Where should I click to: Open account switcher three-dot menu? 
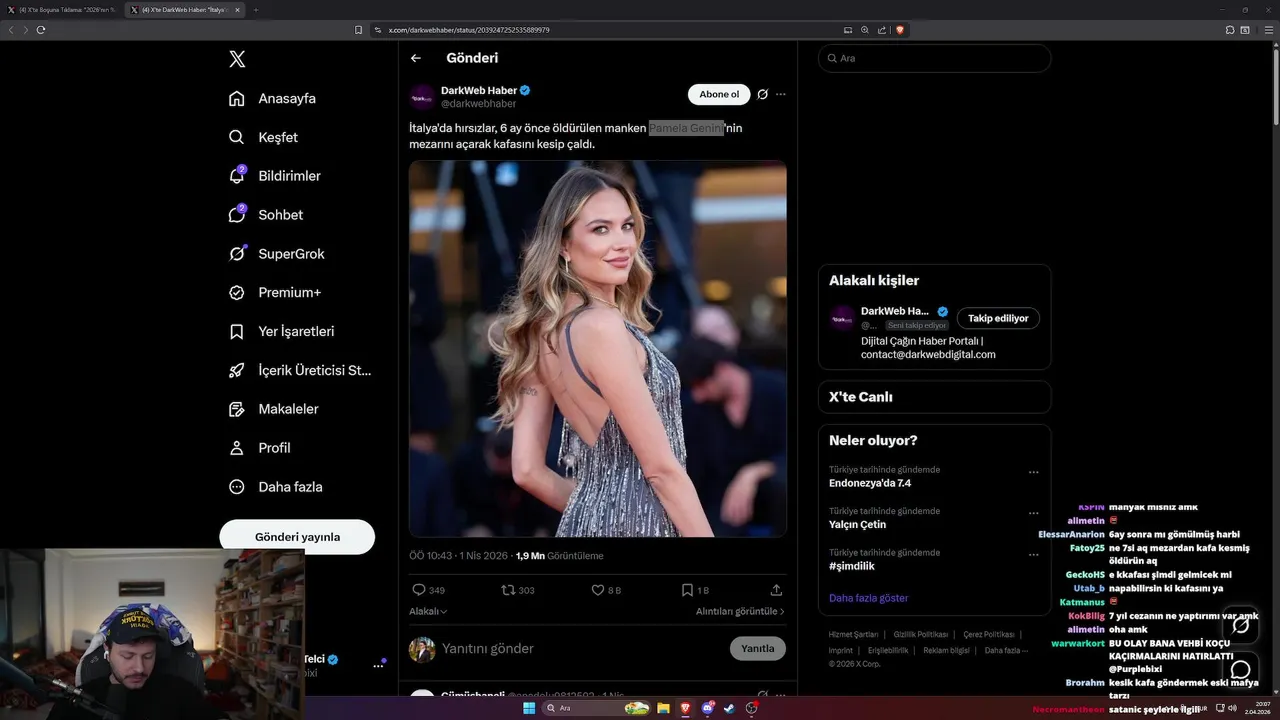click(x=379, y=665)
